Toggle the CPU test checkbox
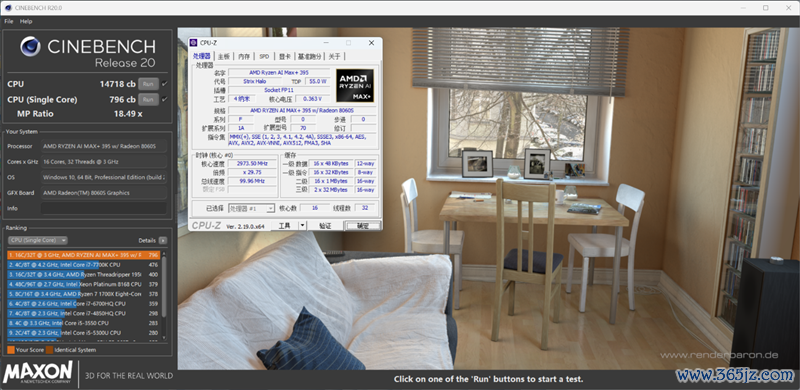The width and height of the screenshot is (800, 390). (164, 84)
